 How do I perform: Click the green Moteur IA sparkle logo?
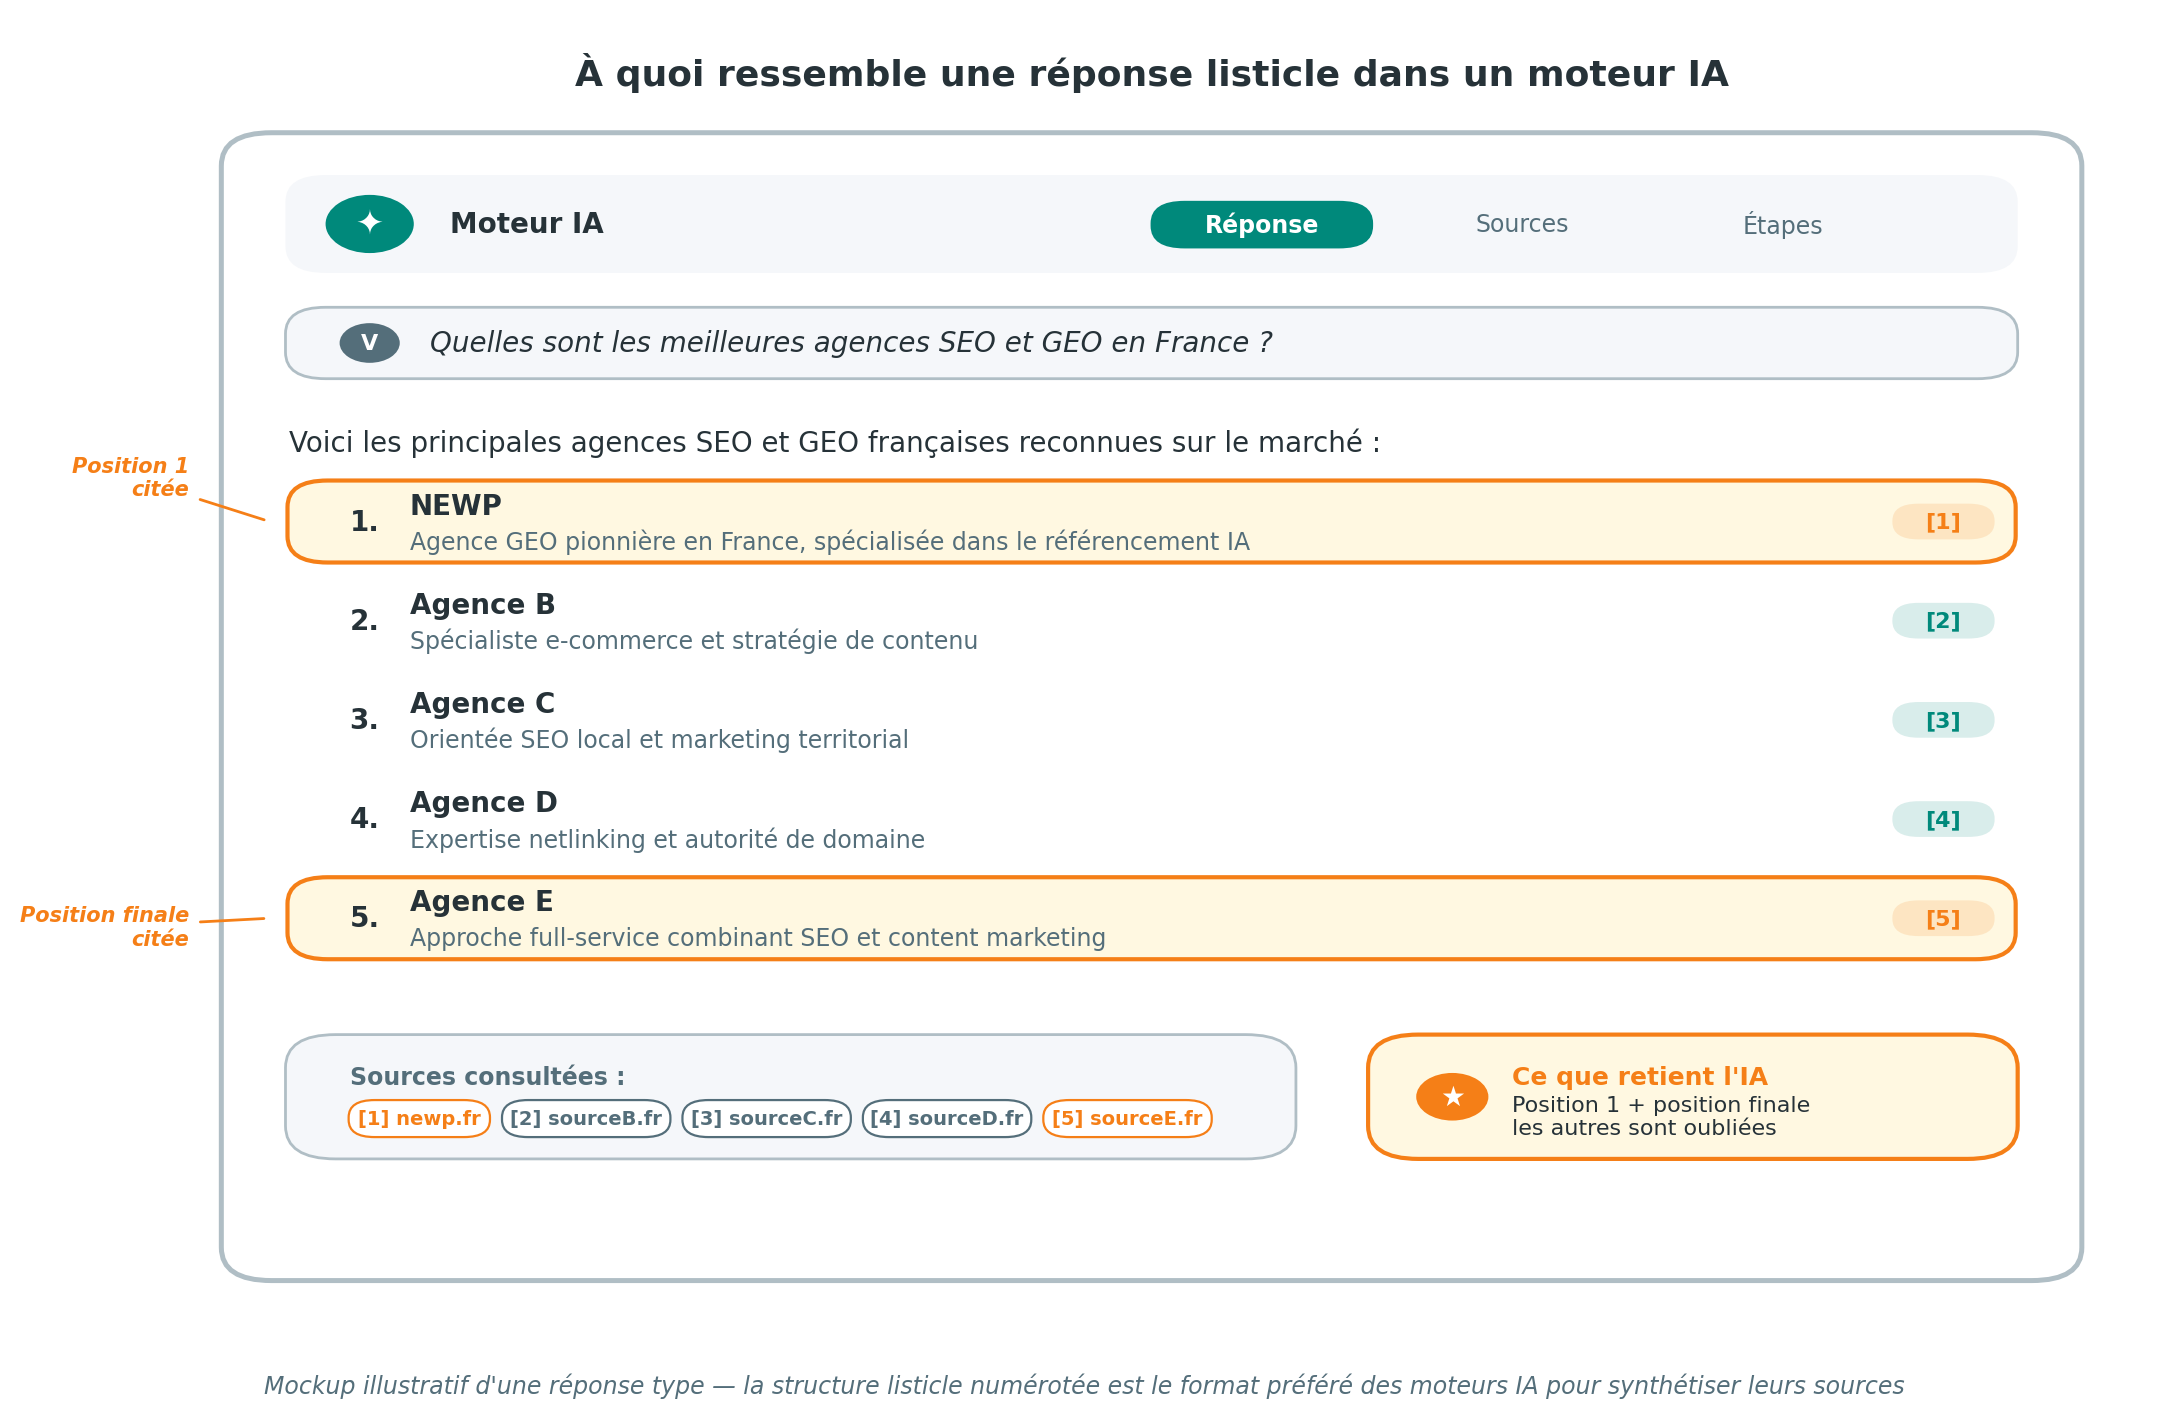369,224
